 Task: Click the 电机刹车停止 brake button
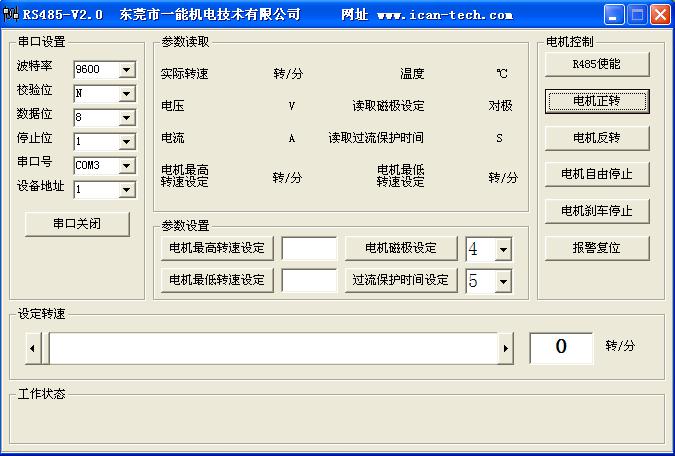point(597,211)
